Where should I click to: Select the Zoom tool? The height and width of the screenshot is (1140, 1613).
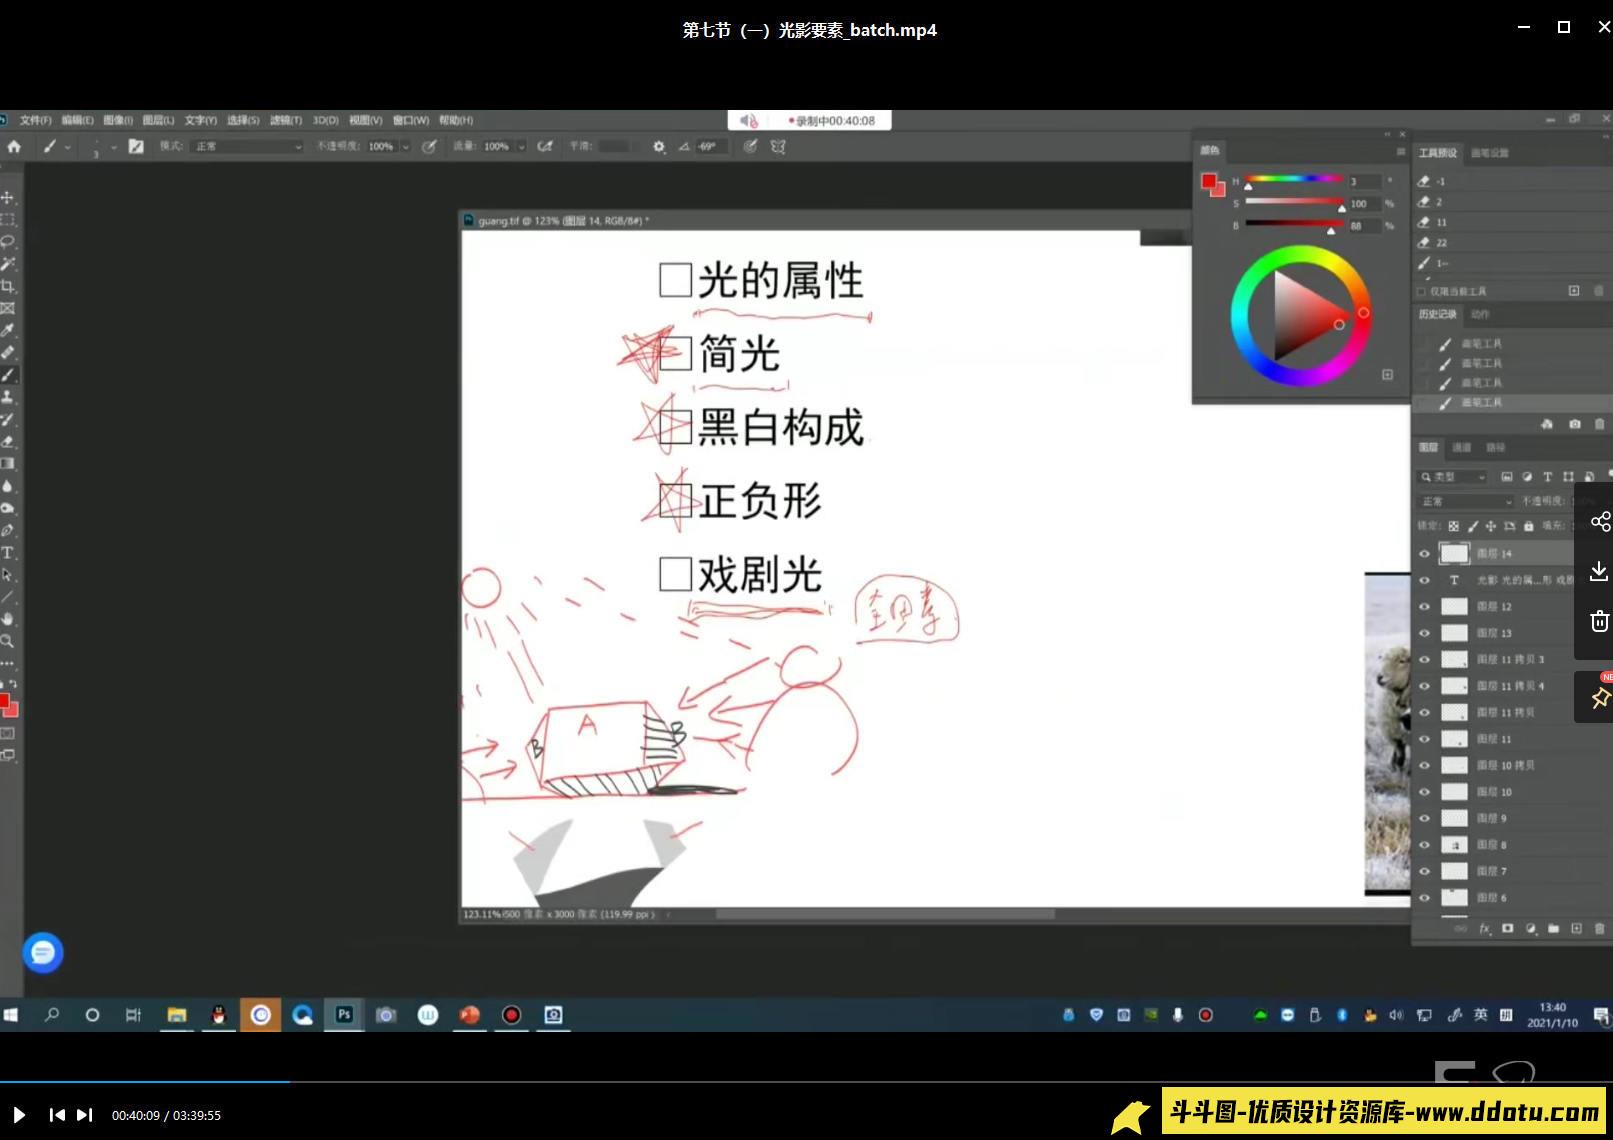7,641
